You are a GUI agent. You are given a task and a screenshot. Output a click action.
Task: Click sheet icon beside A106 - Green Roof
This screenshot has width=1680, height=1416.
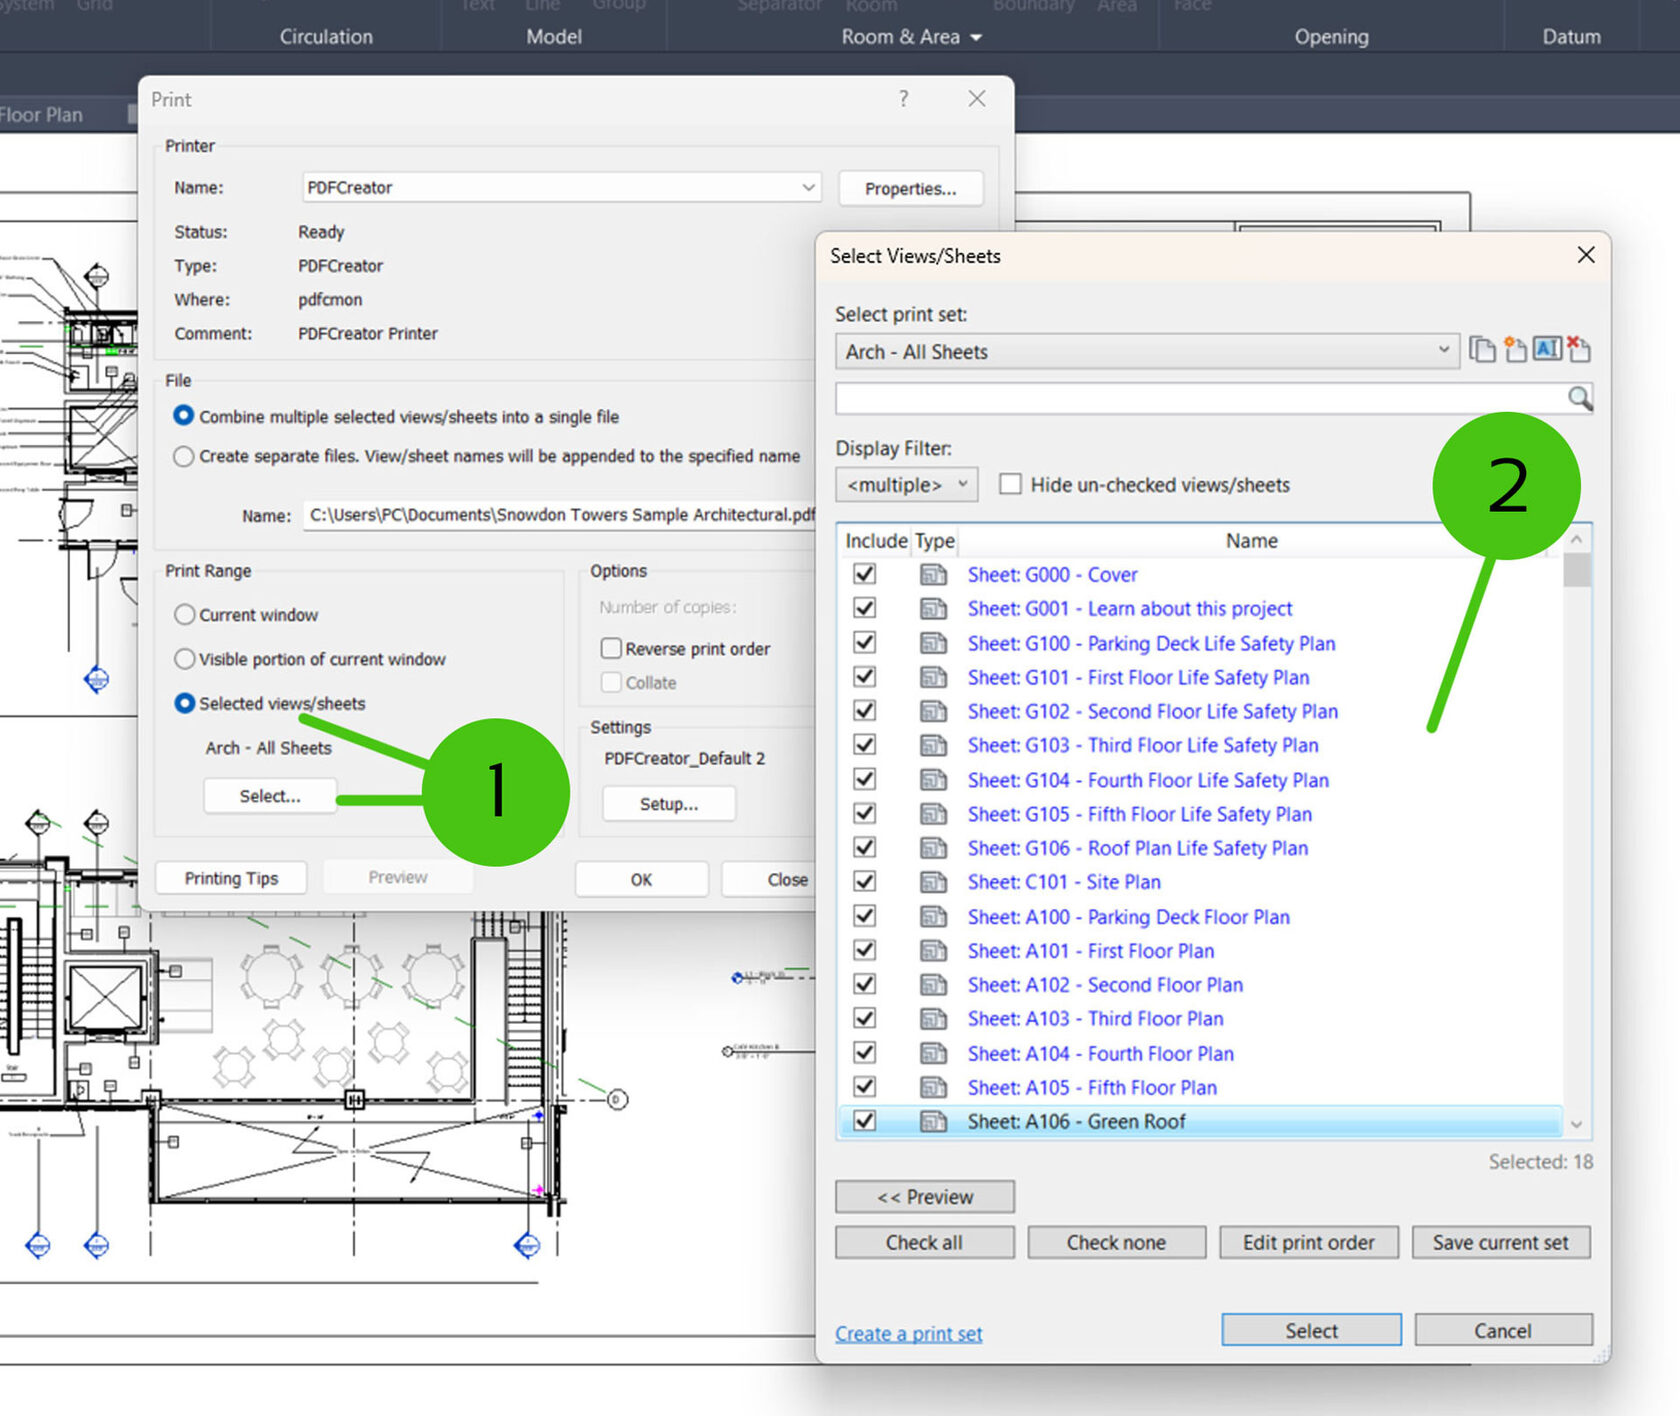coord(933,1122)
